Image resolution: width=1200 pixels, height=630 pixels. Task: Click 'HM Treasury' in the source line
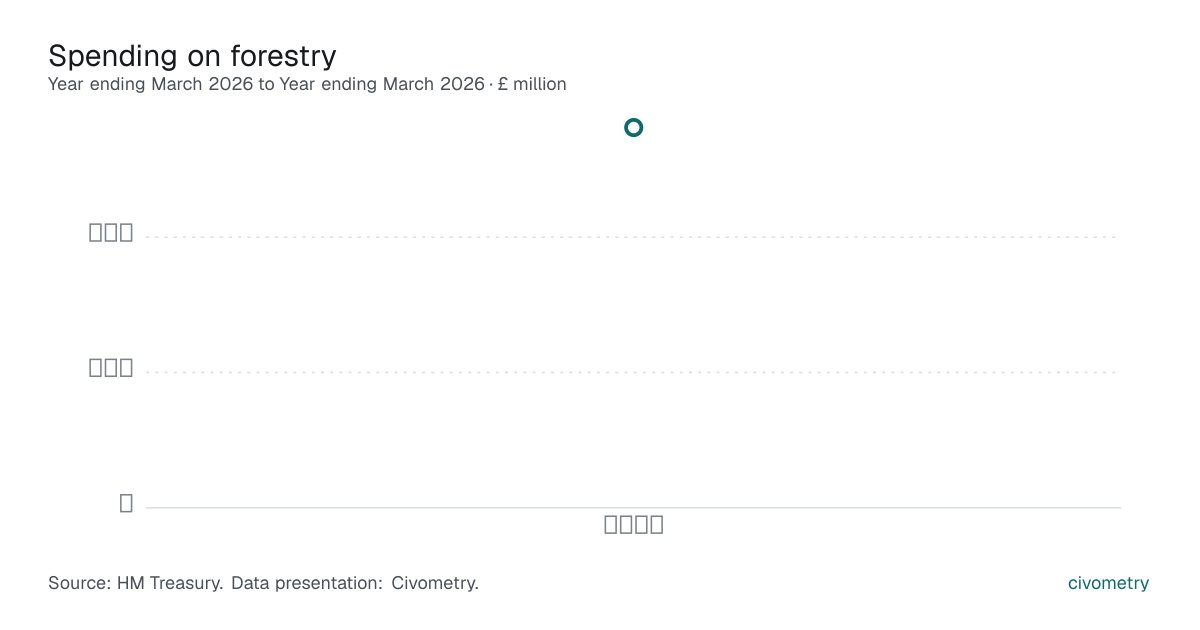[x=170, y=583]
